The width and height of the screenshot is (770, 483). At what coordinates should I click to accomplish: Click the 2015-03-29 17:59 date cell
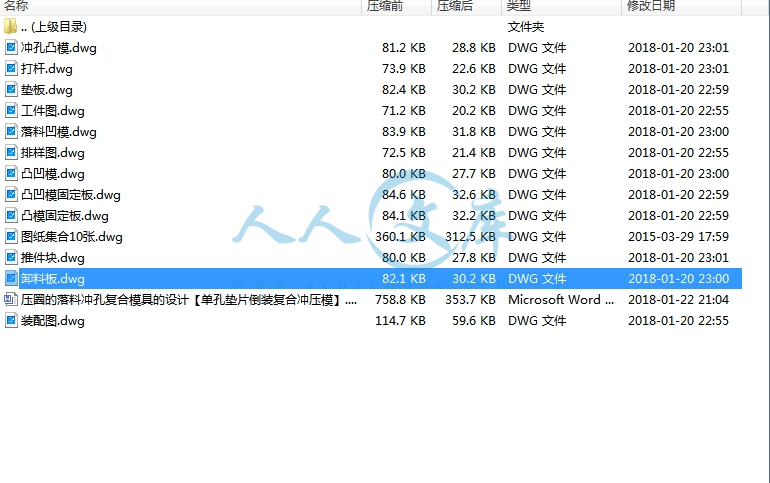(678, 237)
